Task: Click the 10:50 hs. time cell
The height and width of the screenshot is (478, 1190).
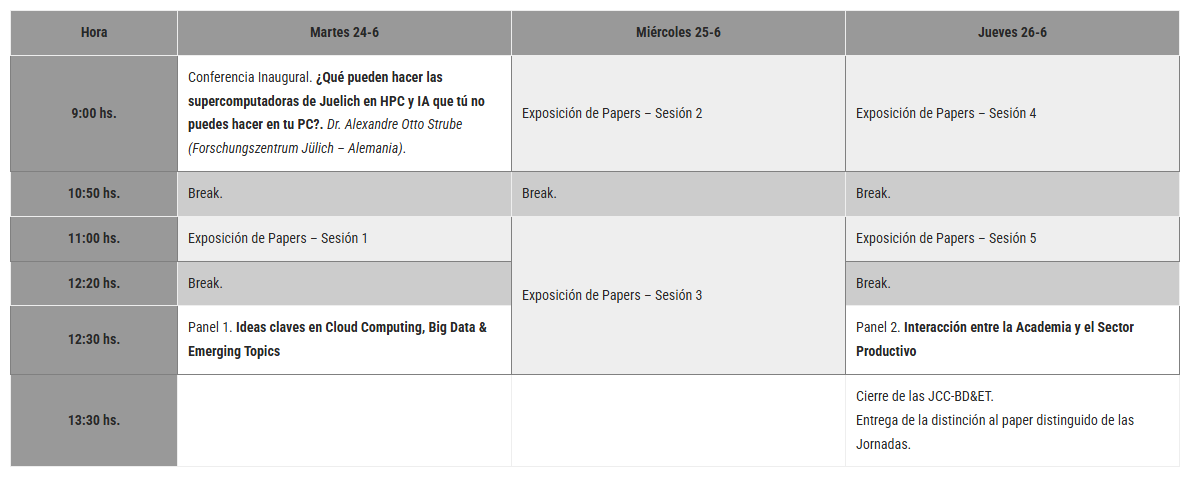Action: 94,193
